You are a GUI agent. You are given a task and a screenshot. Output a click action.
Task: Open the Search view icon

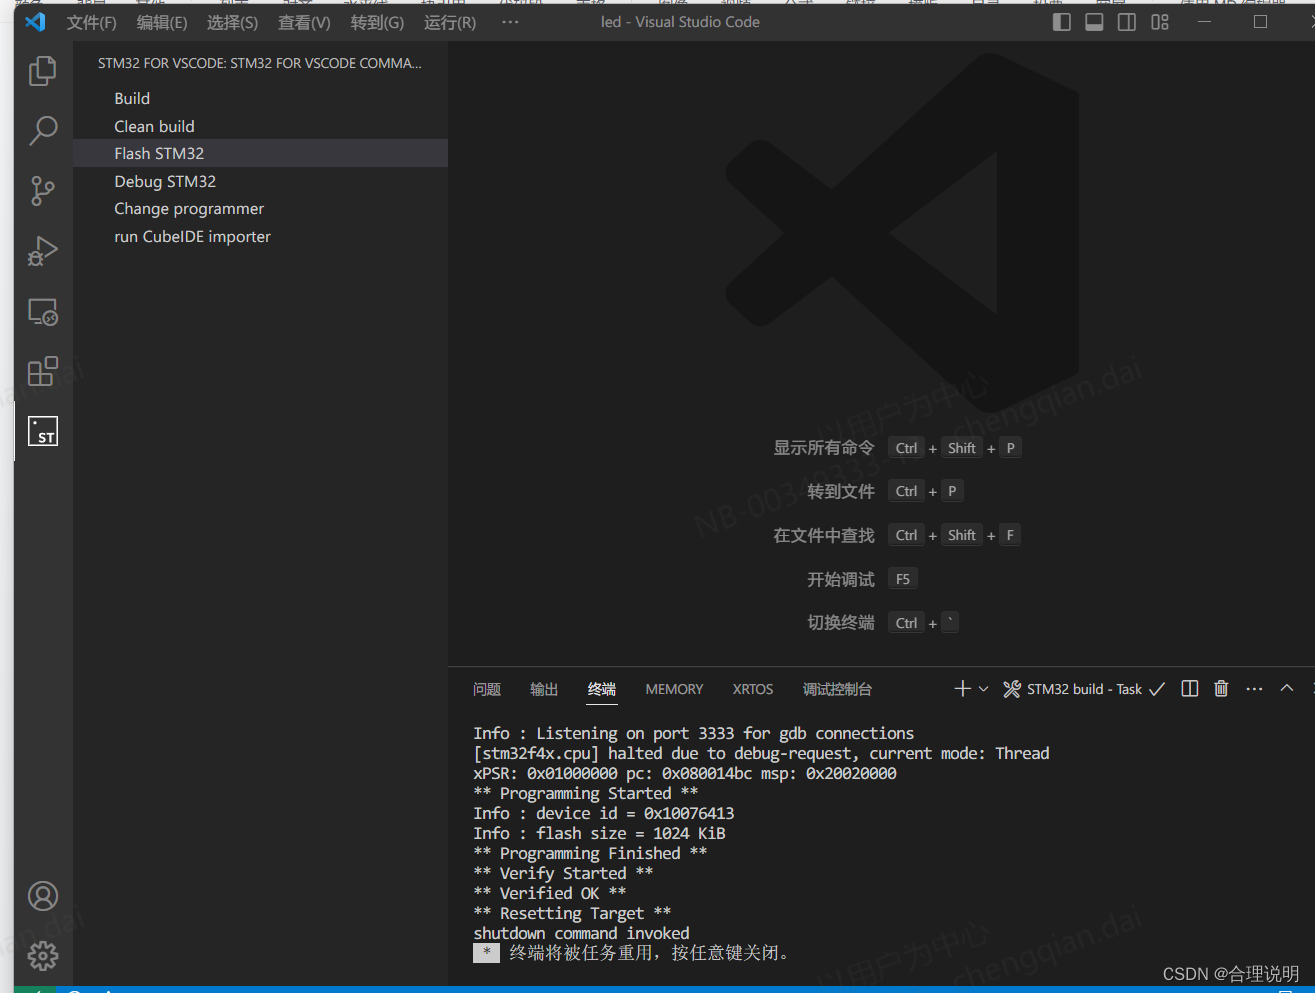43,130
